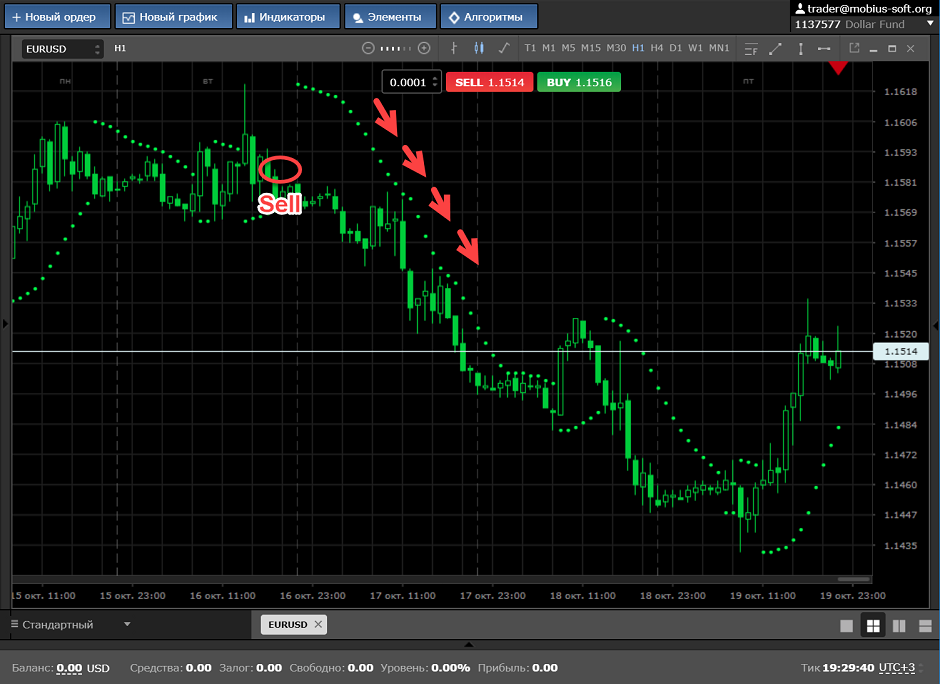Click SELL 1.1514 button

(489, 82)
